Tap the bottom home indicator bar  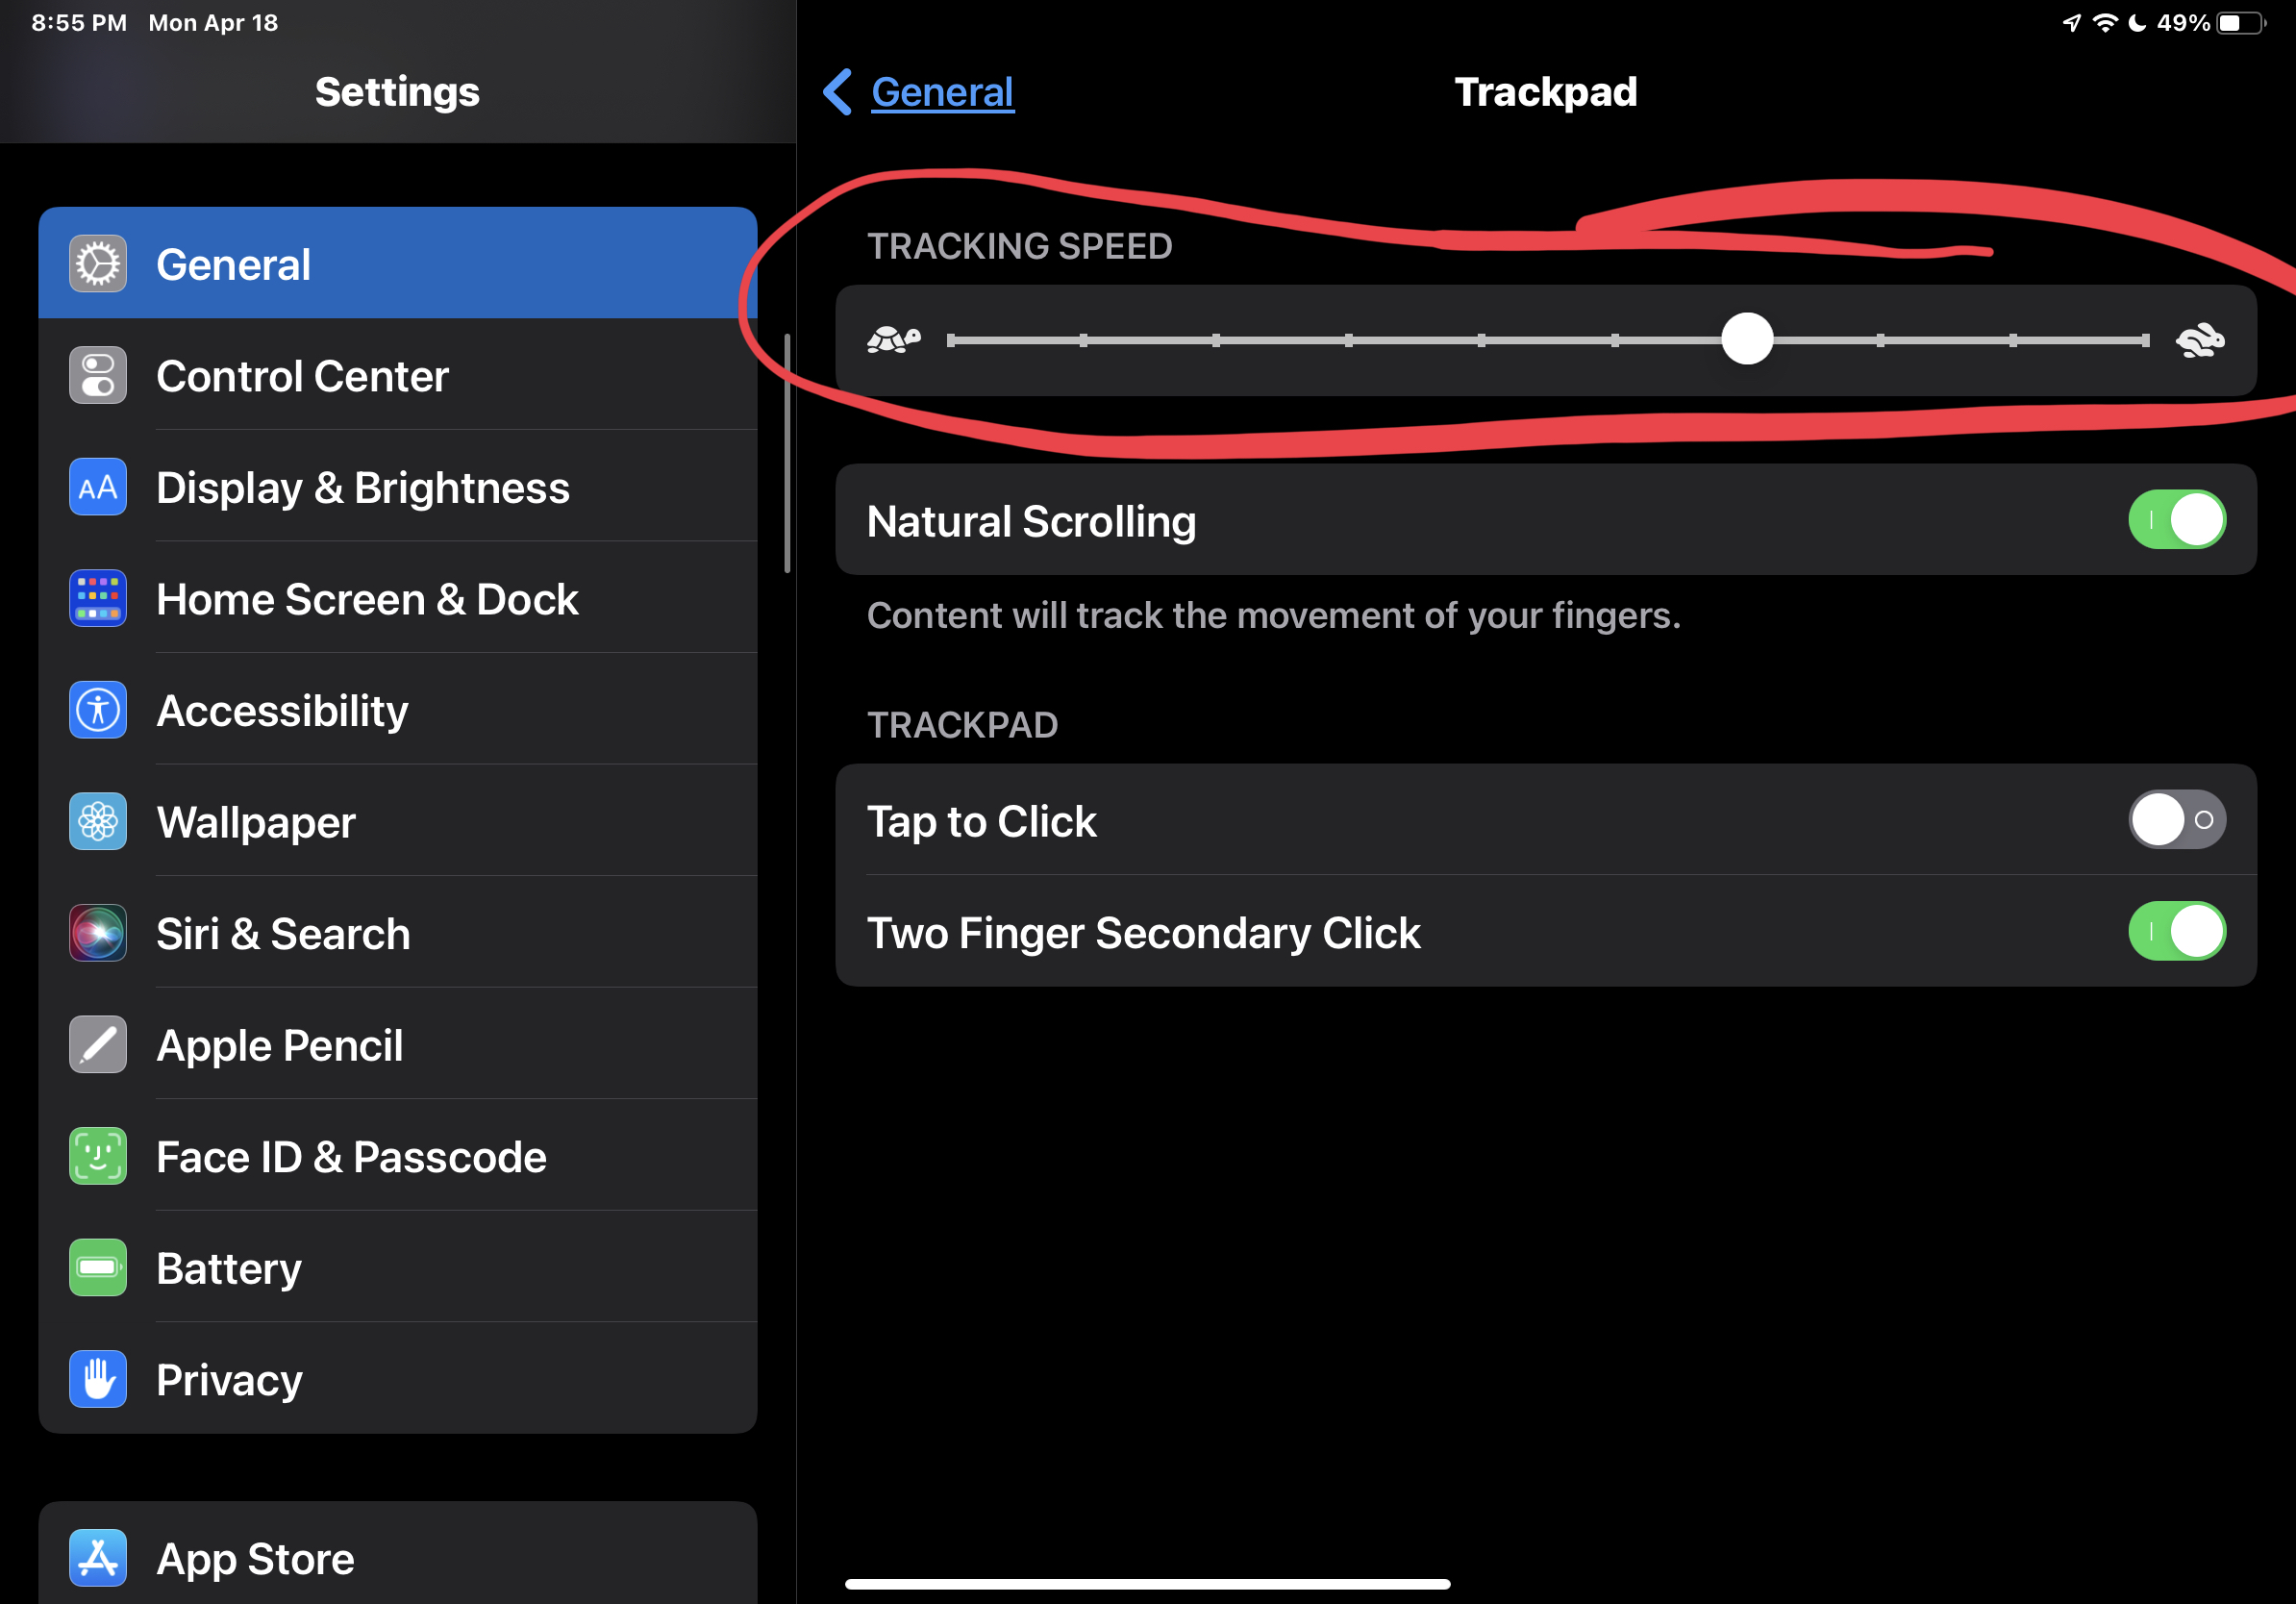click(1147, 1584)
